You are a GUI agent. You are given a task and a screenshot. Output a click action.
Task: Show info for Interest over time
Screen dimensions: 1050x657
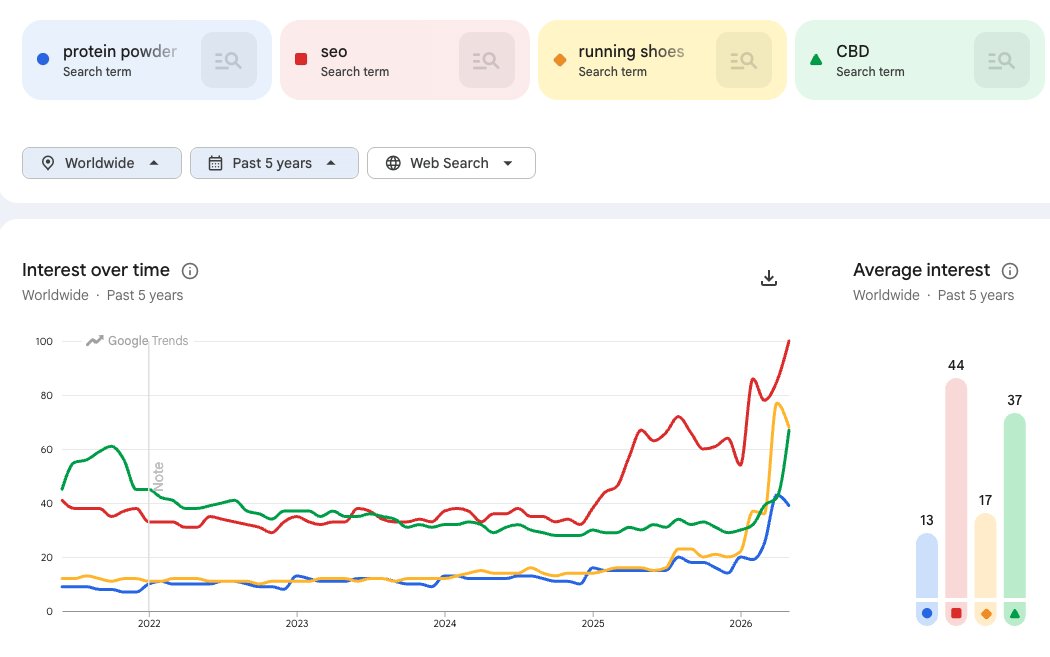coord(190,271)
